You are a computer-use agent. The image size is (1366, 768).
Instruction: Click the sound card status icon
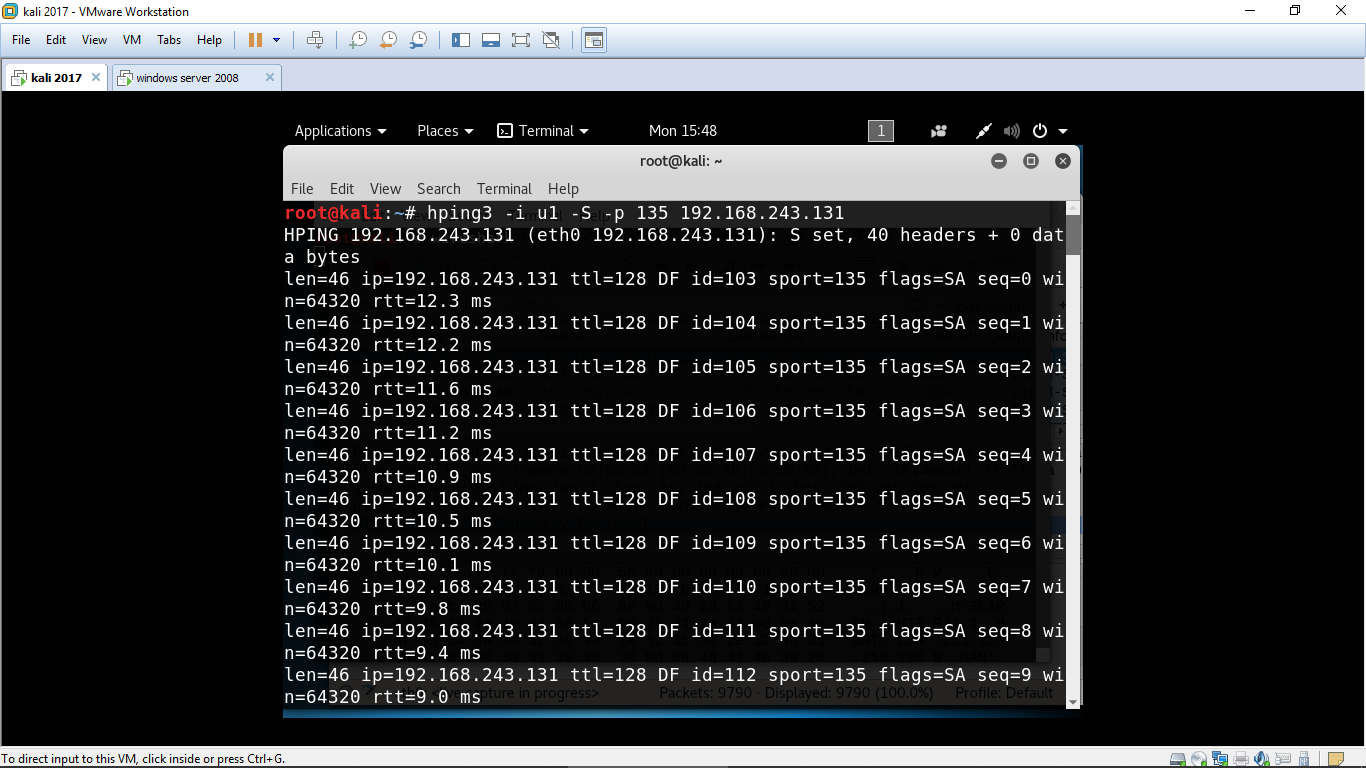point(1262,759)
